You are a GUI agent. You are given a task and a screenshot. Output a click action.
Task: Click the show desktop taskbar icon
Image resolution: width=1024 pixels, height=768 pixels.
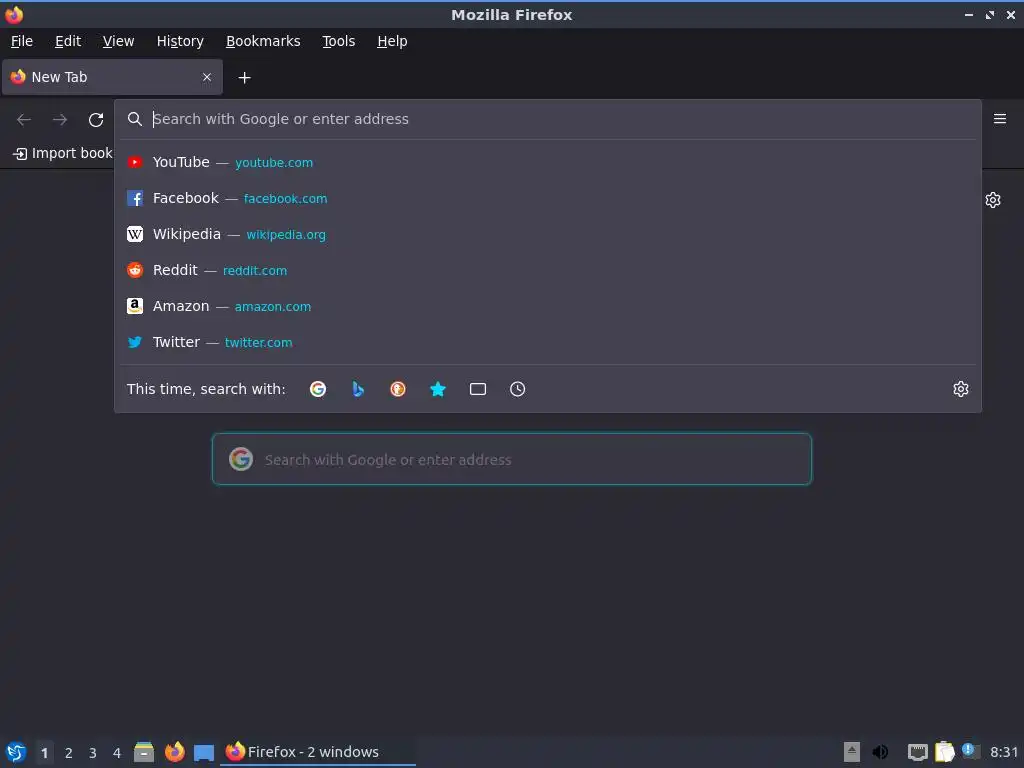[204, 753]
